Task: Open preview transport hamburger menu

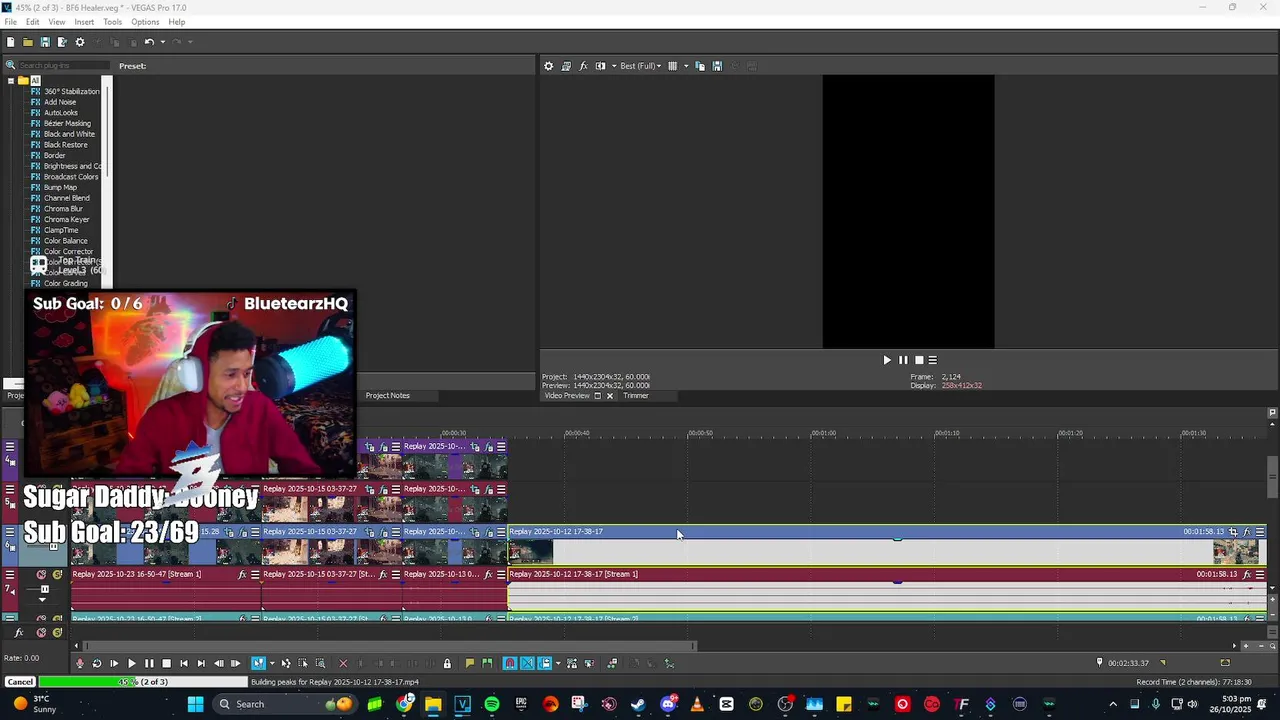Action: [x=933, y=360]
